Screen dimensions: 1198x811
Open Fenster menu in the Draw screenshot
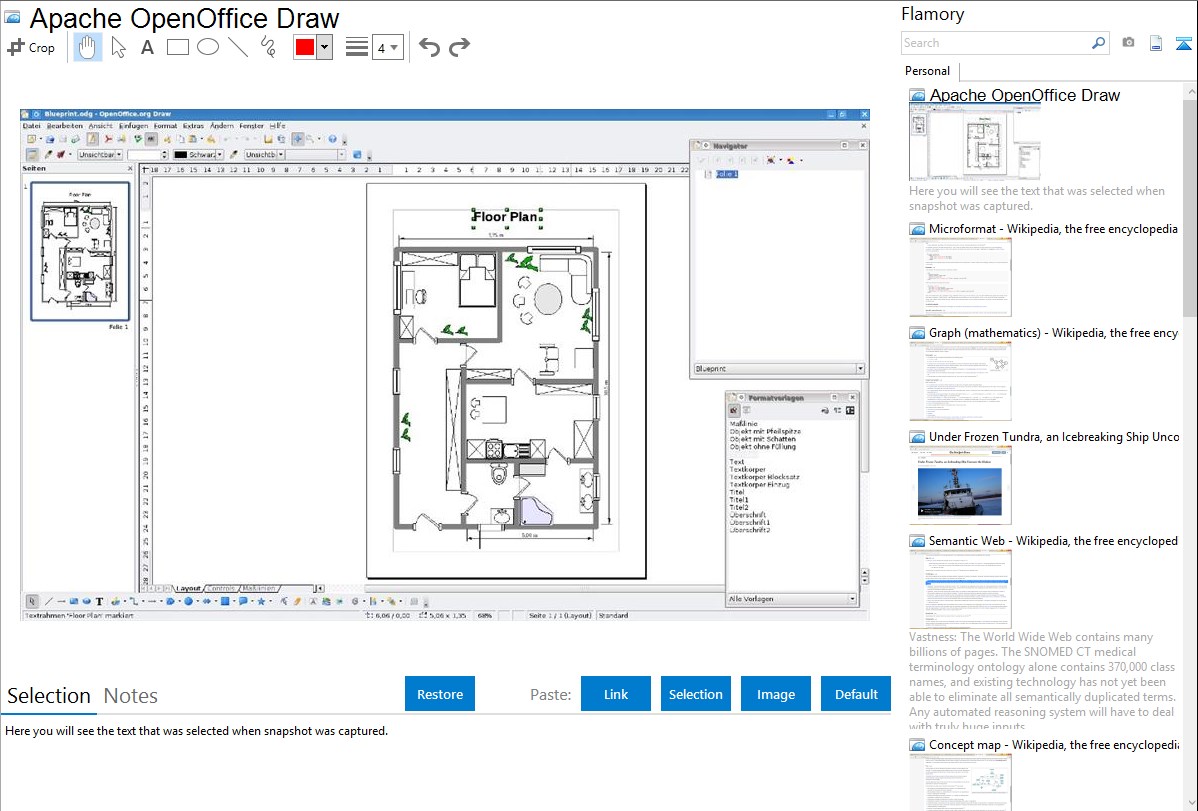pos(251,126)
